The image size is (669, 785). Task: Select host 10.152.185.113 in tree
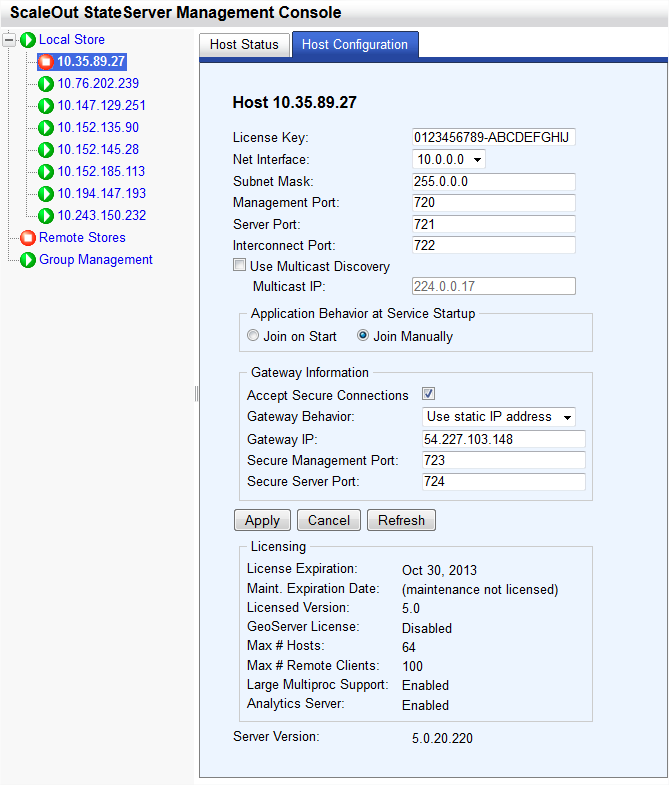101,172
